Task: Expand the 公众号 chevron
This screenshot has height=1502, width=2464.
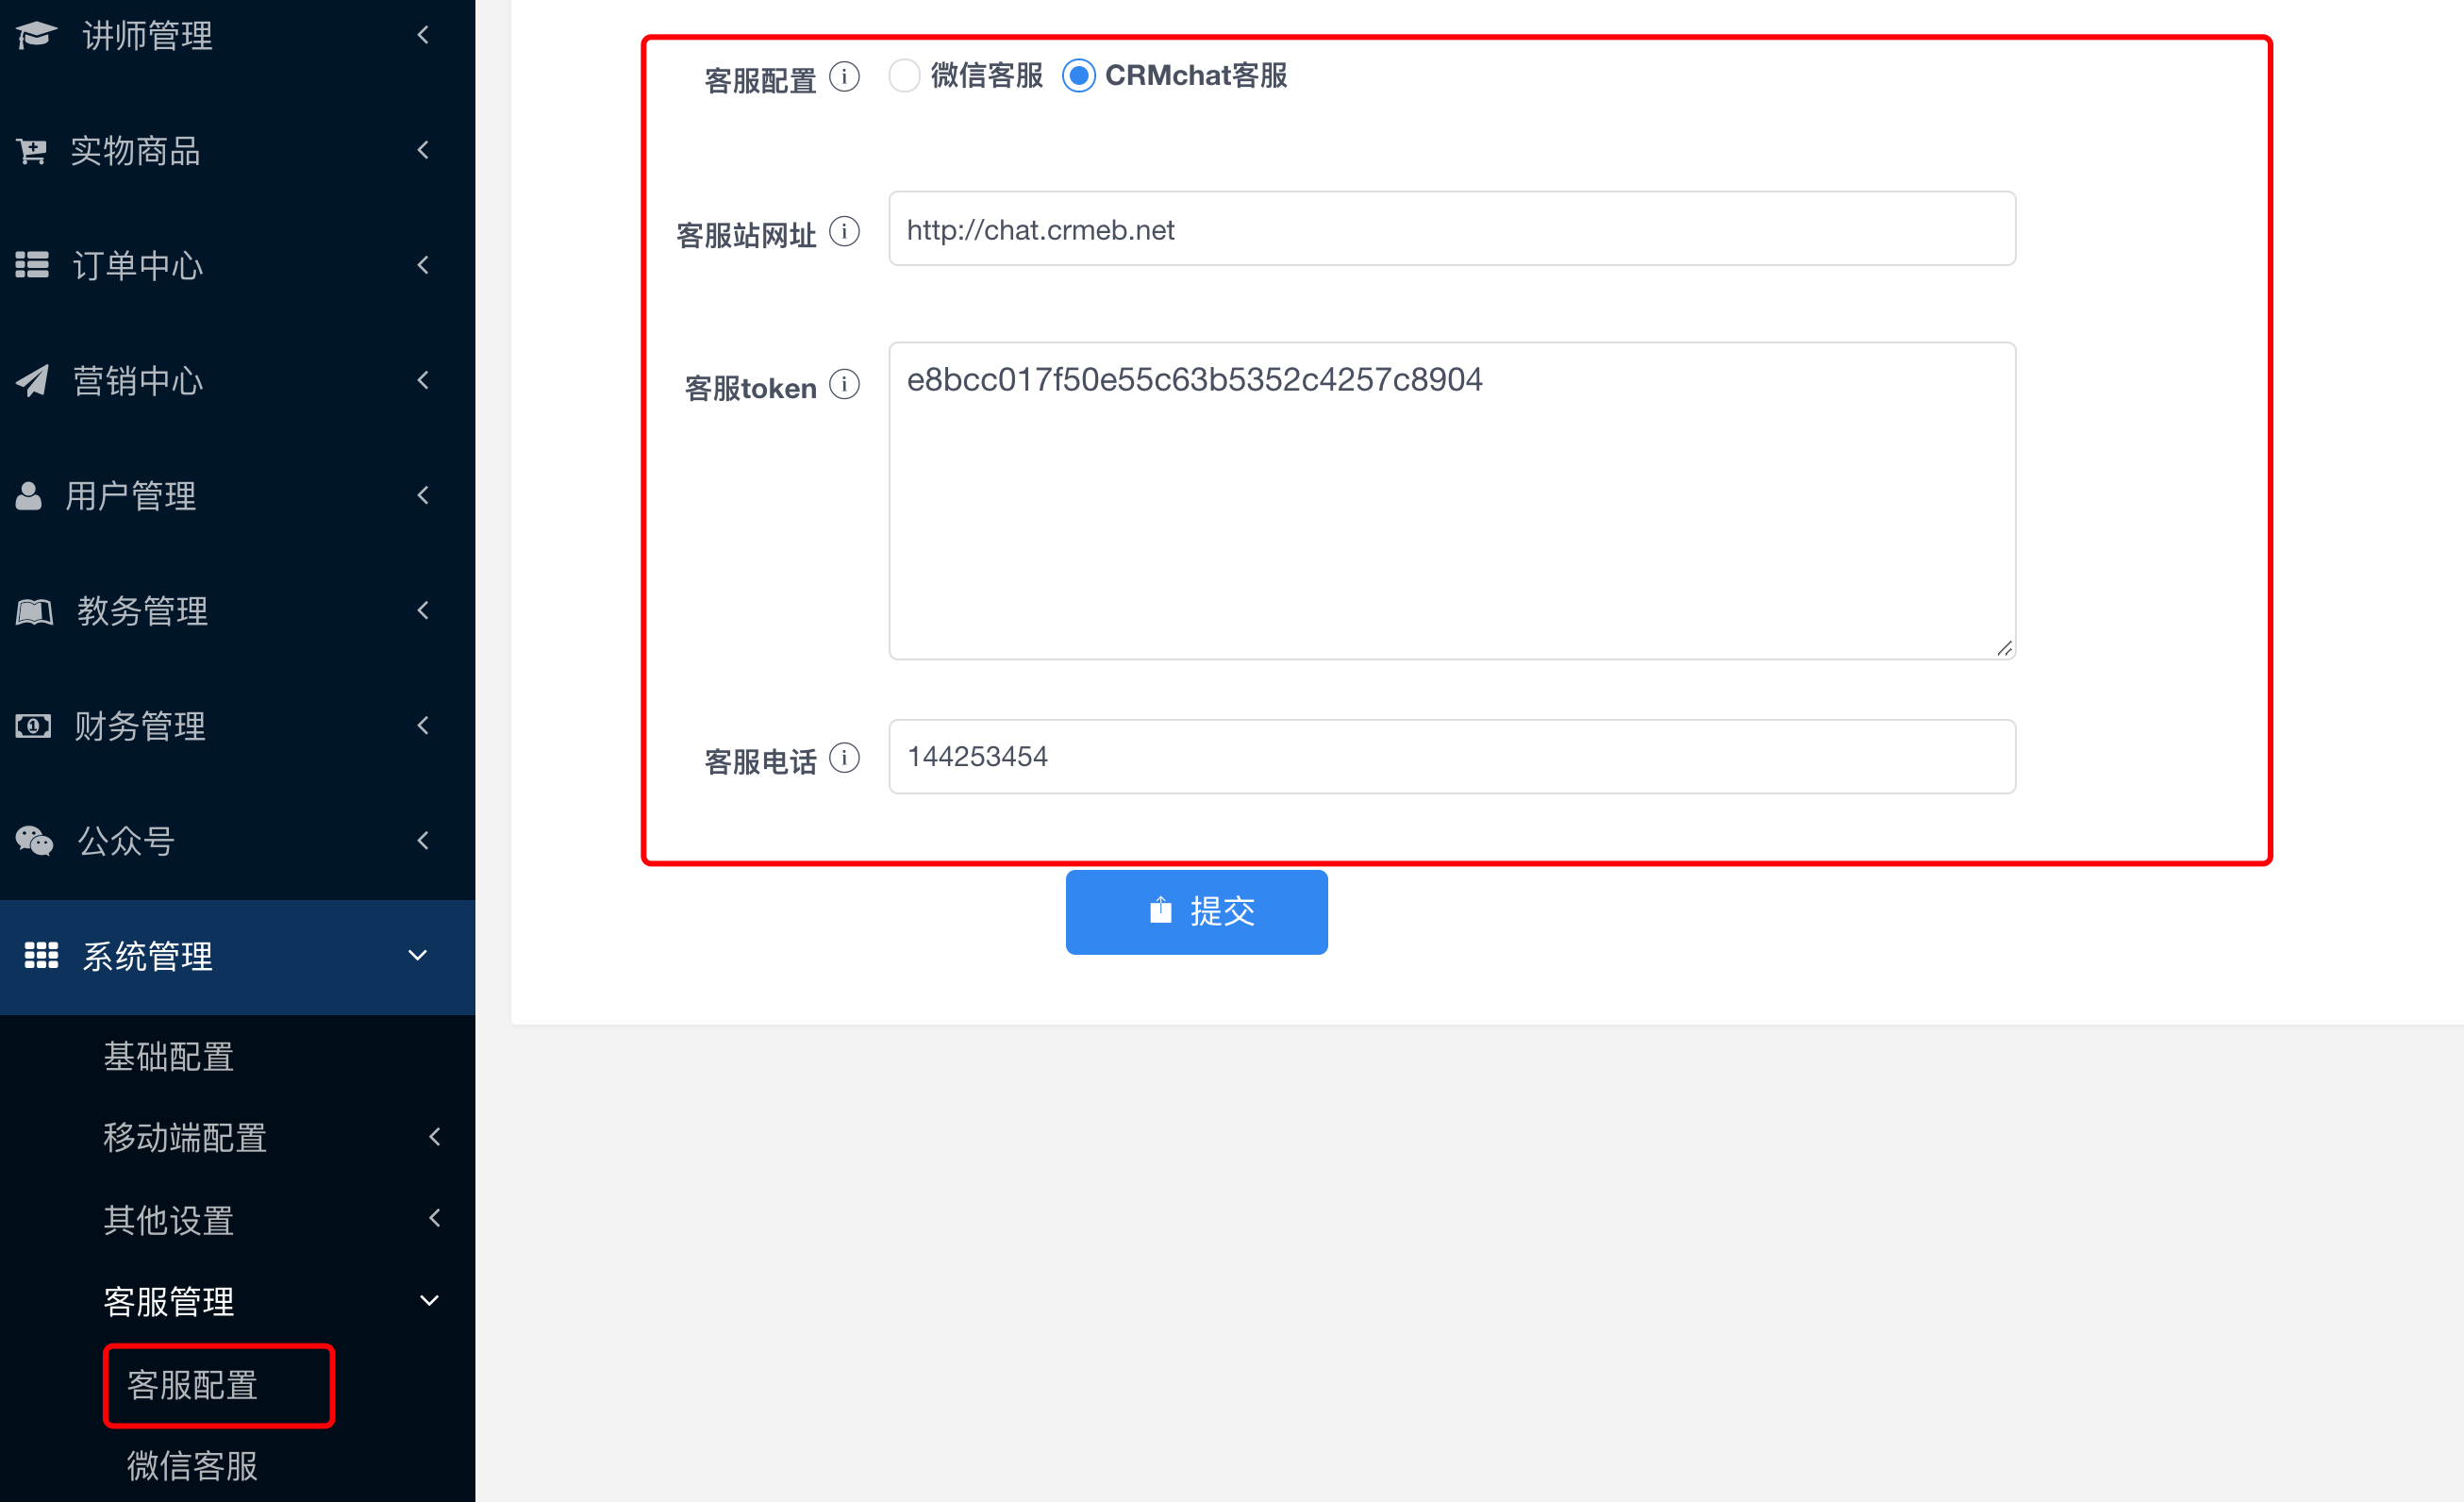Action: [424, 840]
